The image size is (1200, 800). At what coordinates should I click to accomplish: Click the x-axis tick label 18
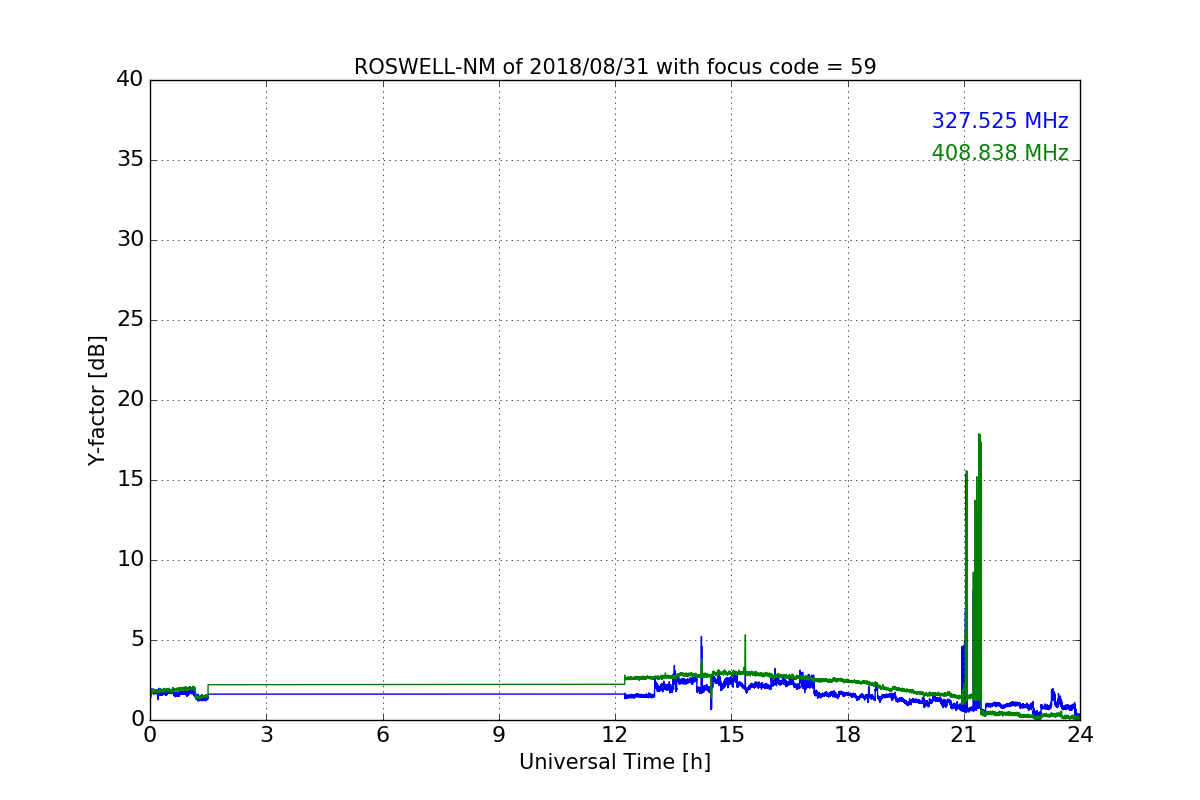[848, 734]
